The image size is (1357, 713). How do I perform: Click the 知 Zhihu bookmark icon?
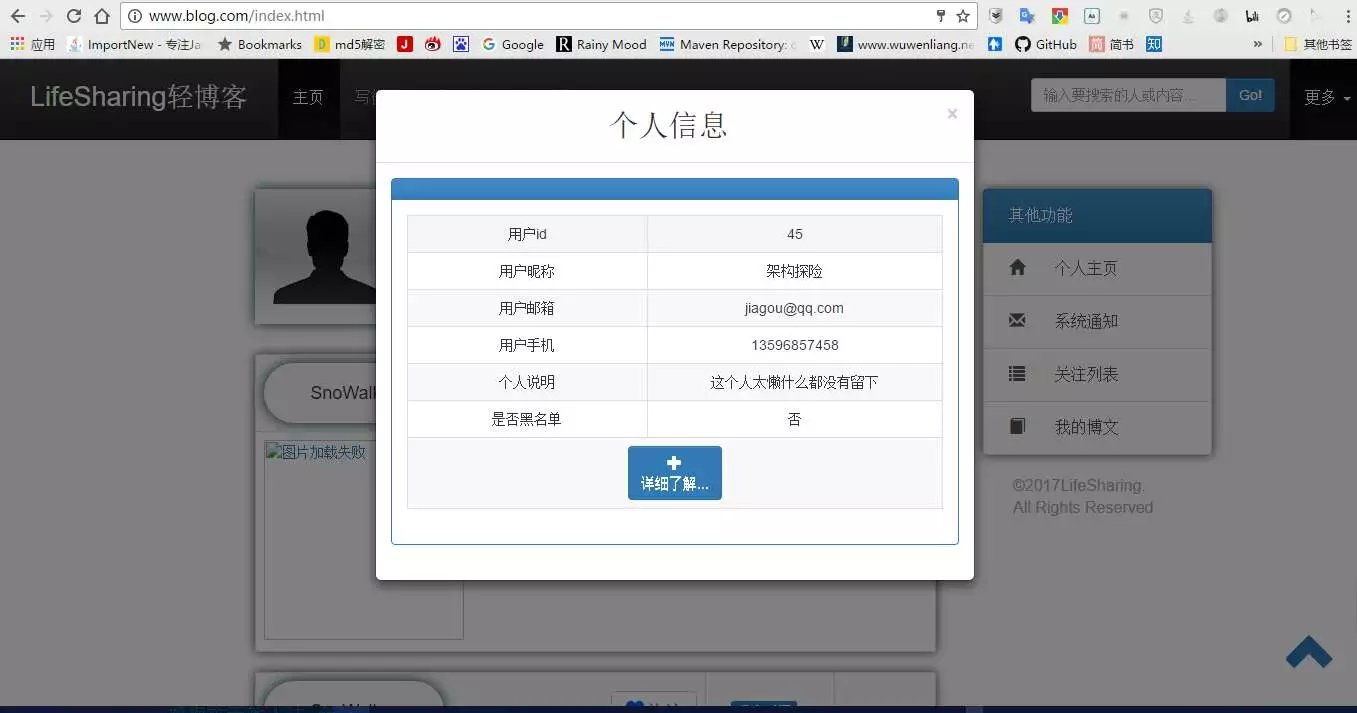pos(1153,44)
